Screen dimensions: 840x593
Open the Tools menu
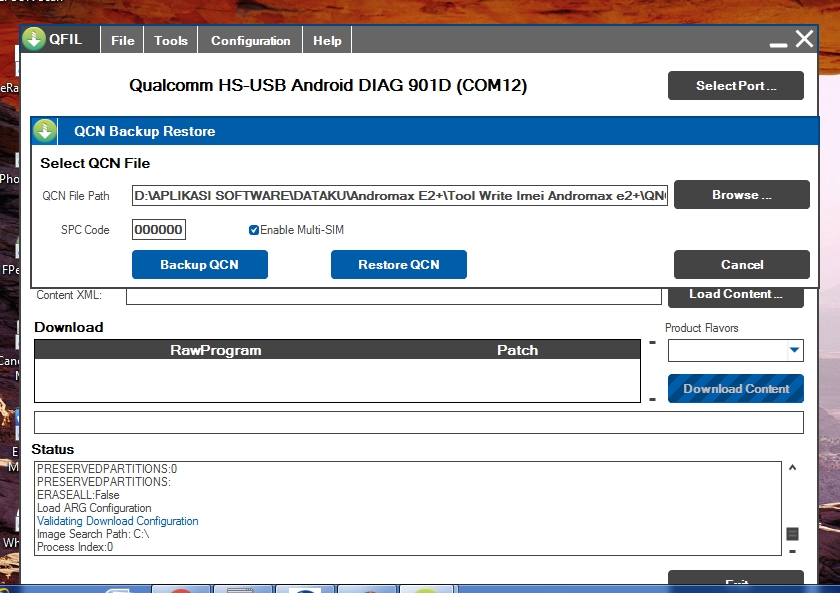[x=170, y=40]
